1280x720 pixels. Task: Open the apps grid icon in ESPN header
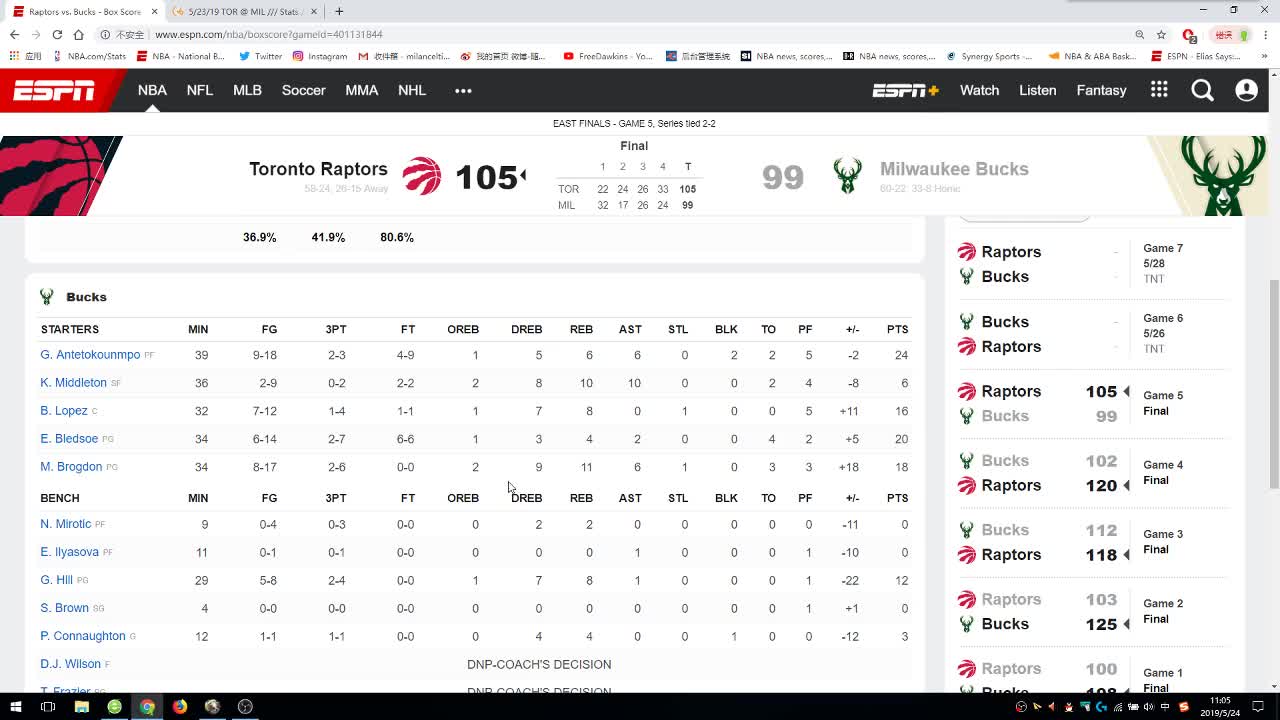click(x=1159, y=90)
